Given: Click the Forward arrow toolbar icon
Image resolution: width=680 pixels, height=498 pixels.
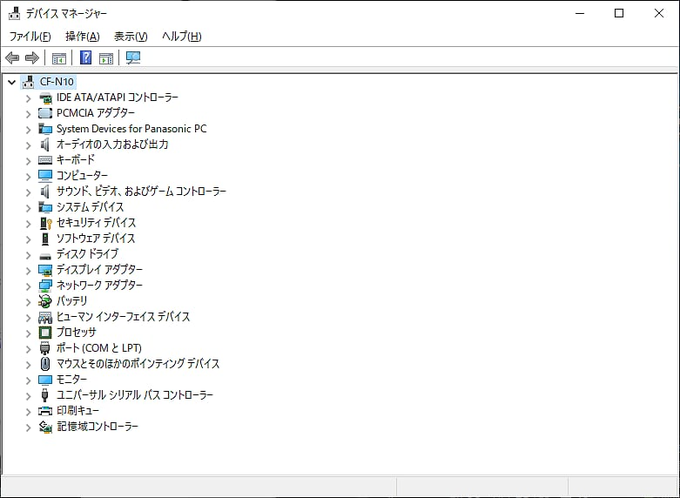Looking at the screenshot, I should 32,58.
